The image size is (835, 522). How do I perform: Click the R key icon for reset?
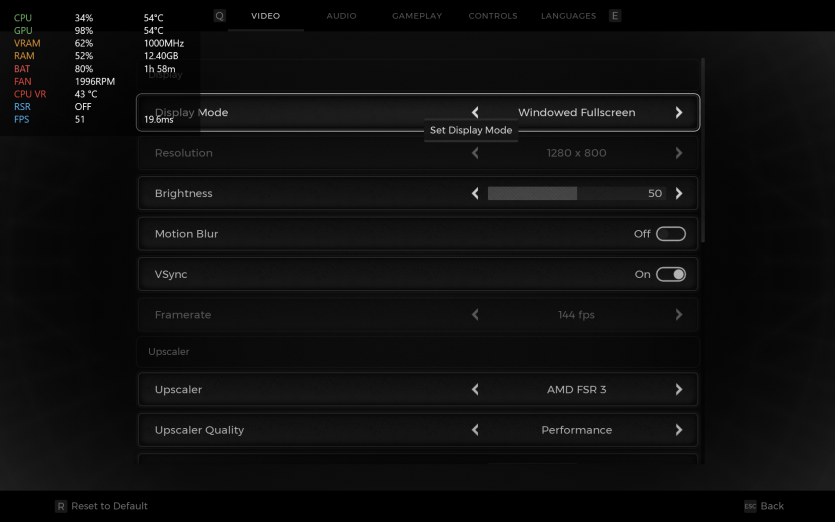[61, 506]
